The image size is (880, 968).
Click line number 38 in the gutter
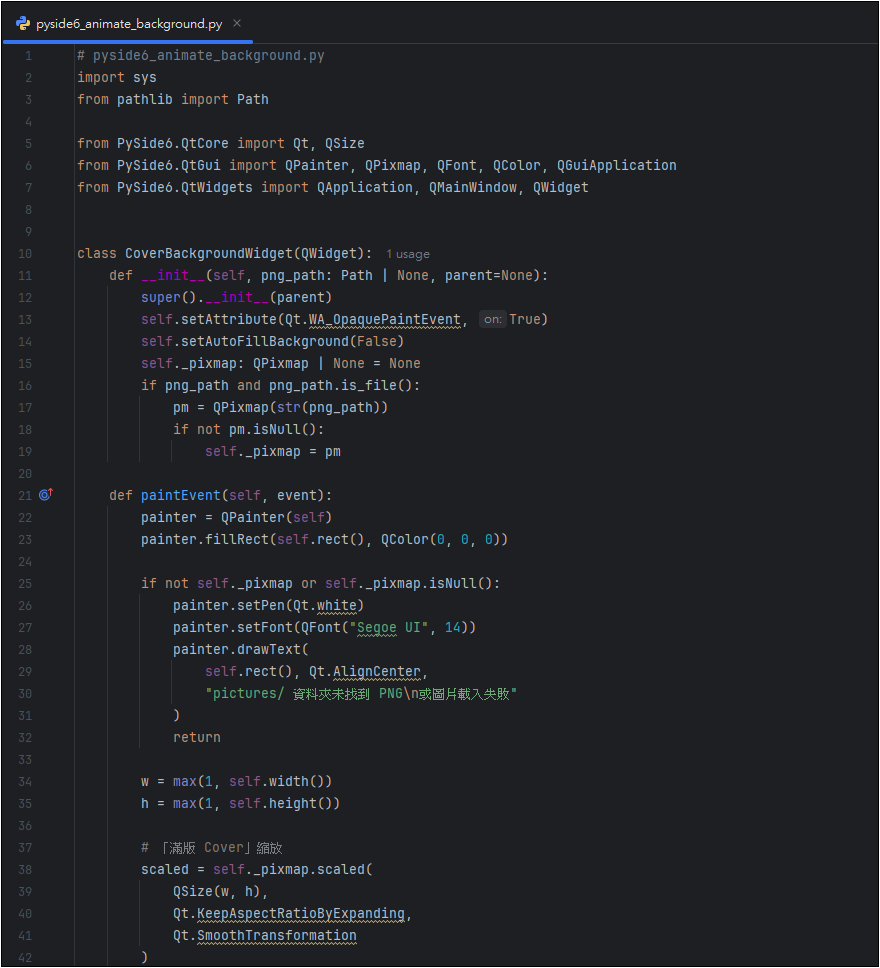coord(25,870)
